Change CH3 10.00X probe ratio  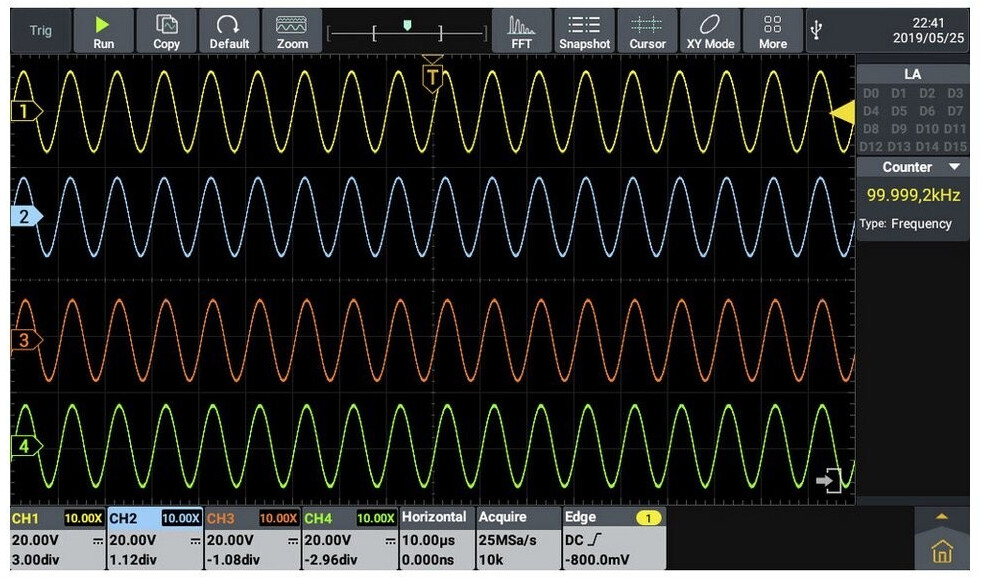278,519
